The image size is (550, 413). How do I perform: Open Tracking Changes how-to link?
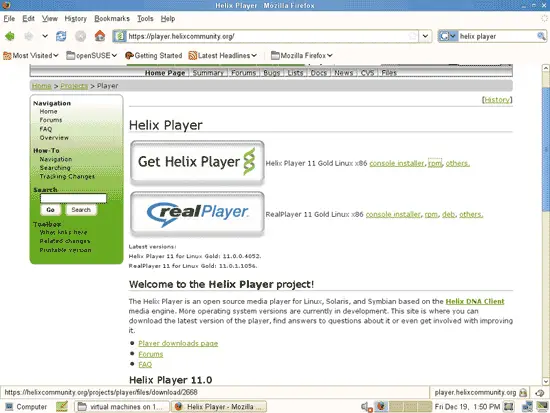[67, 176]
